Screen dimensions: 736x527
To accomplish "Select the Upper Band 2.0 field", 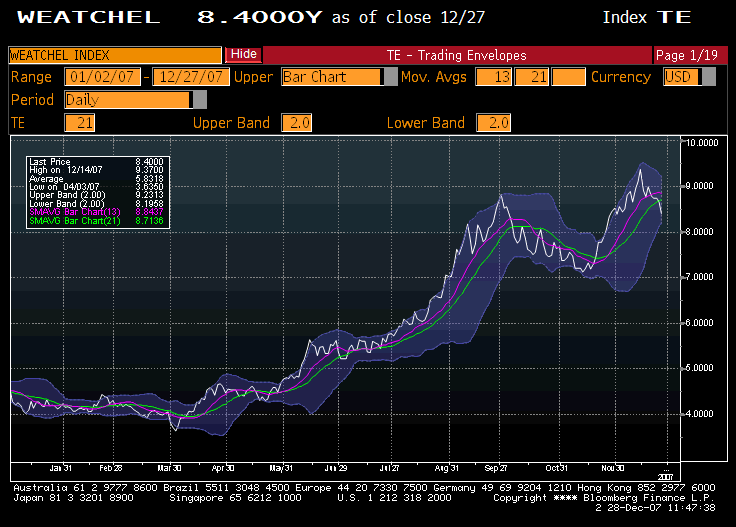I will (x=297, y=123).
